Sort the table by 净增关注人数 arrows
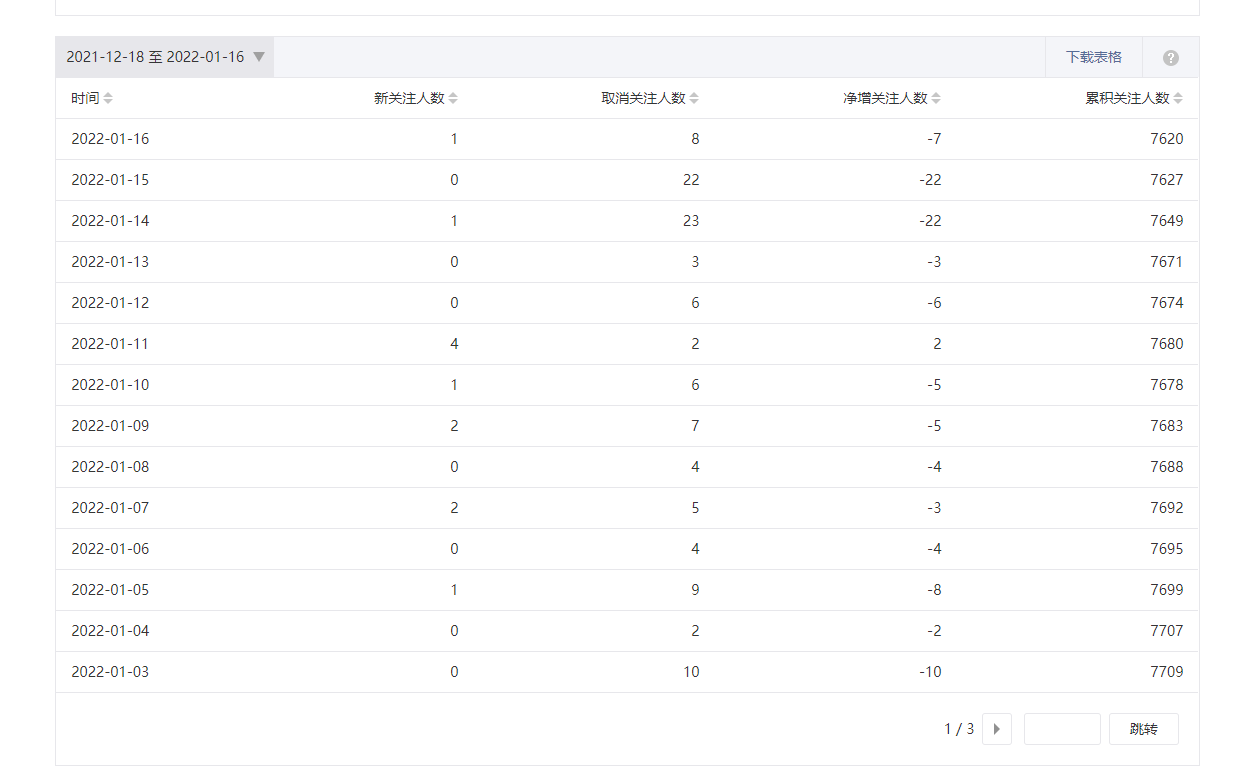The width and height of the screenshot is (1250, 779). (x=936, y=98)
